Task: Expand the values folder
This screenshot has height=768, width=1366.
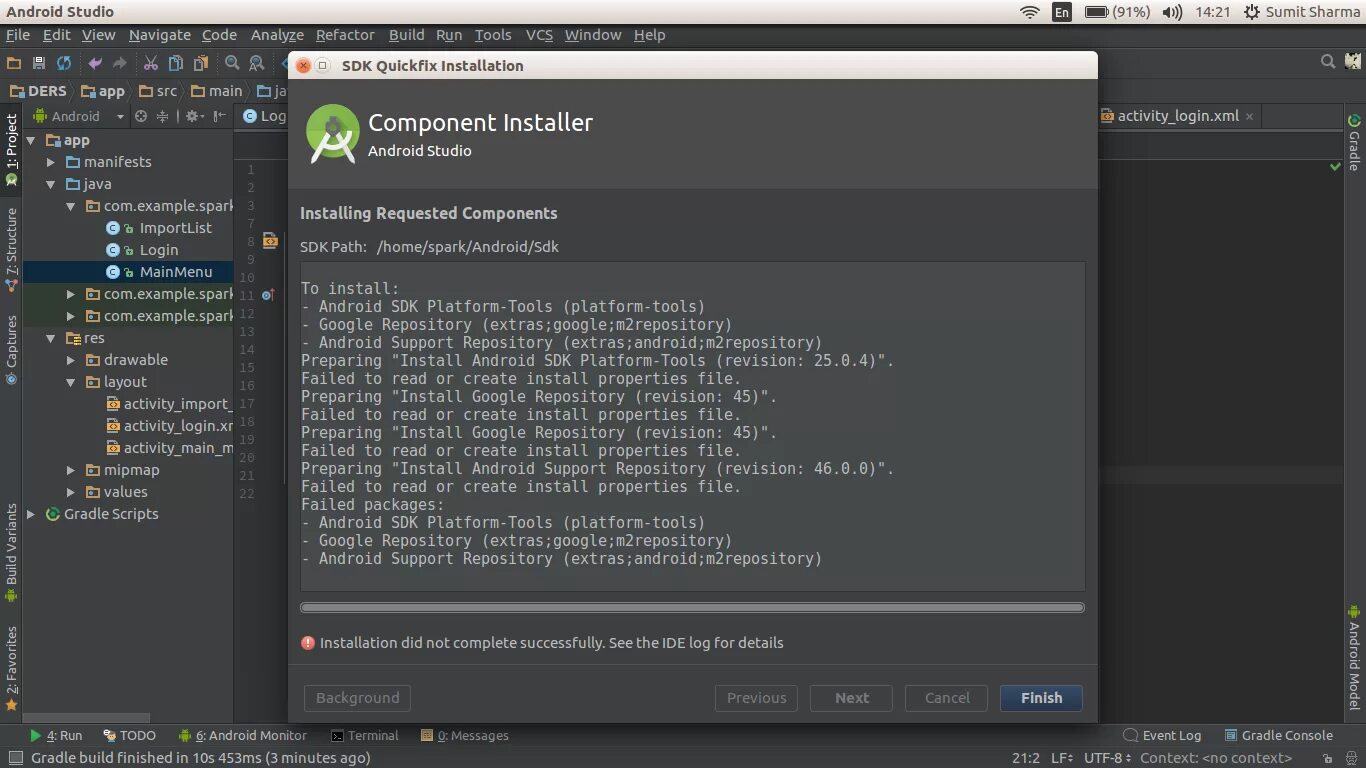Action: point(71,492)
